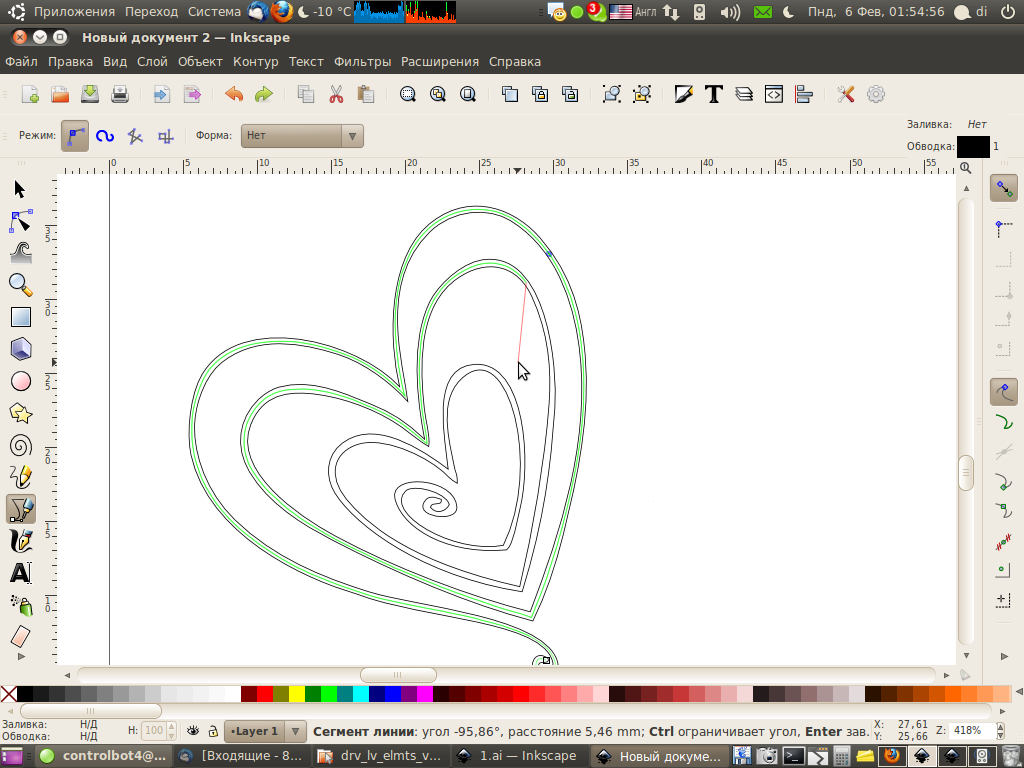Select the Selector arrow tool

(20, 190)
